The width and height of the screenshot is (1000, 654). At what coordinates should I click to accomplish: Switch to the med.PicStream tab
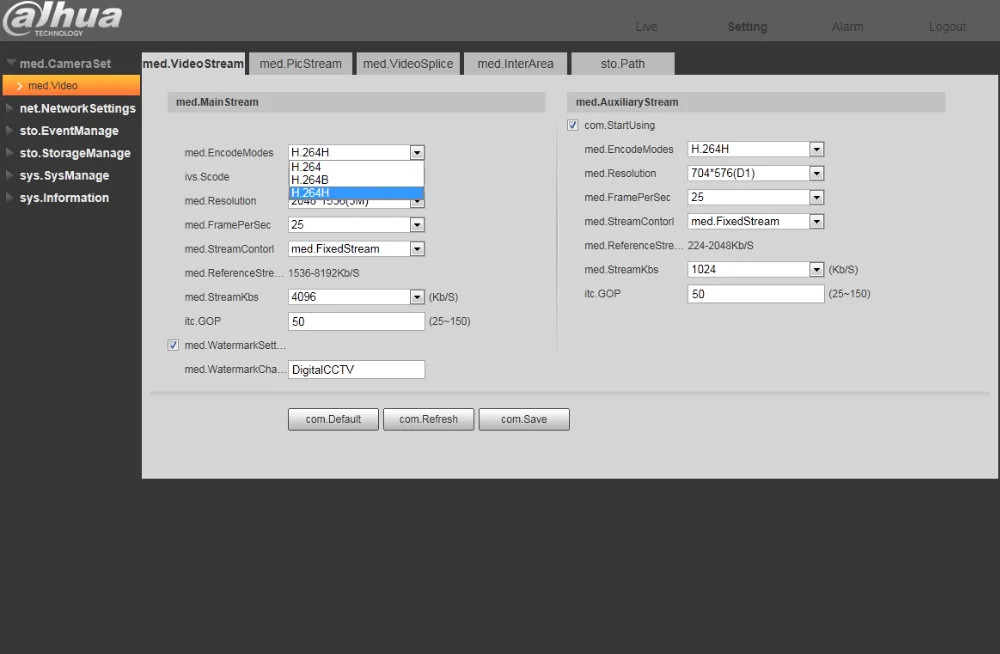point(300,63)
